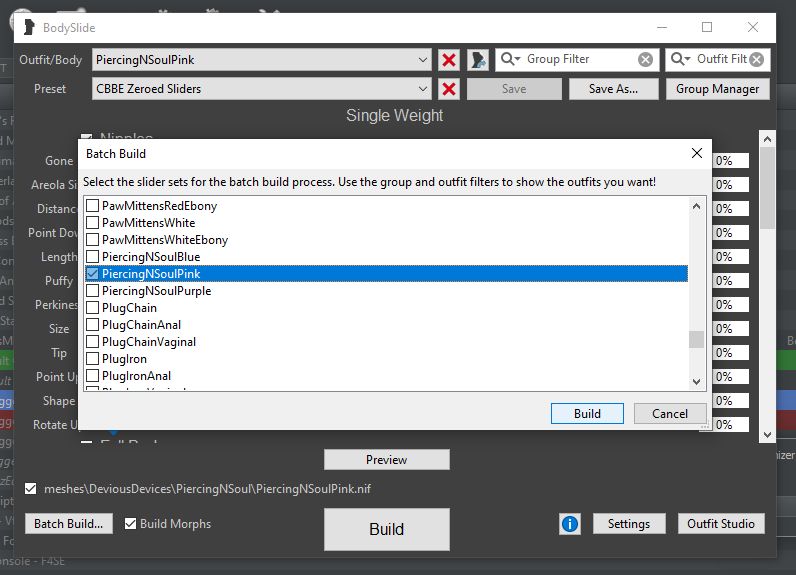Check PawMittensWhite checkbox
The image size is (796, 575).
[92, 223]
